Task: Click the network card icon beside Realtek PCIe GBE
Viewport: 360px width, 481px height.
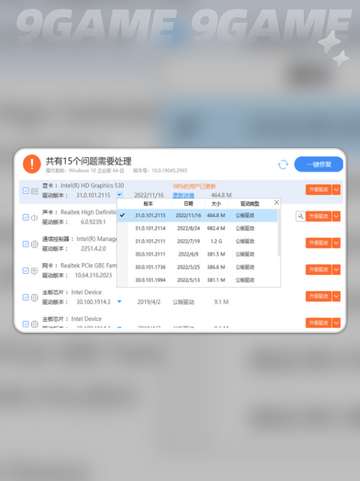Action: [x=34, y=271]
